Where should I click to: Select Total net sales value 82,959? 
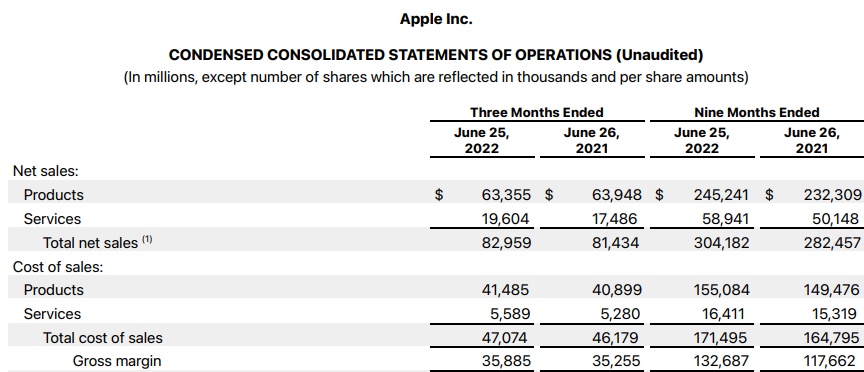point(506,242)
